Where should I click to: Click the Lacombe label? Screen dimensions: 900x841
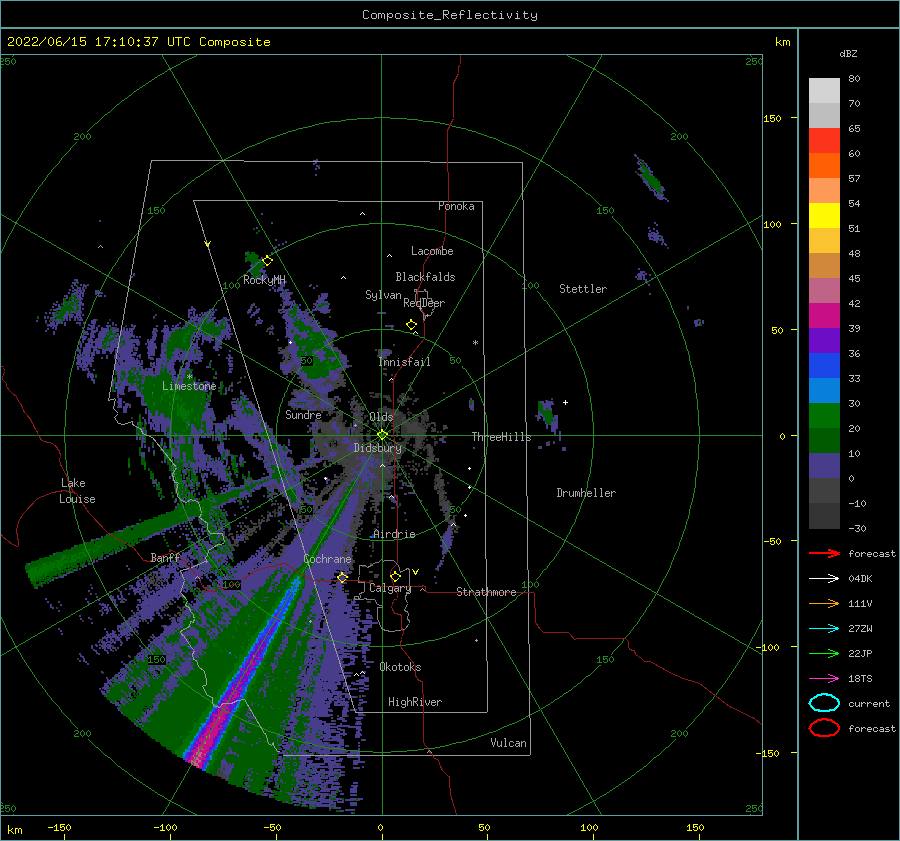pyautogui.click(x=432, y=251)
